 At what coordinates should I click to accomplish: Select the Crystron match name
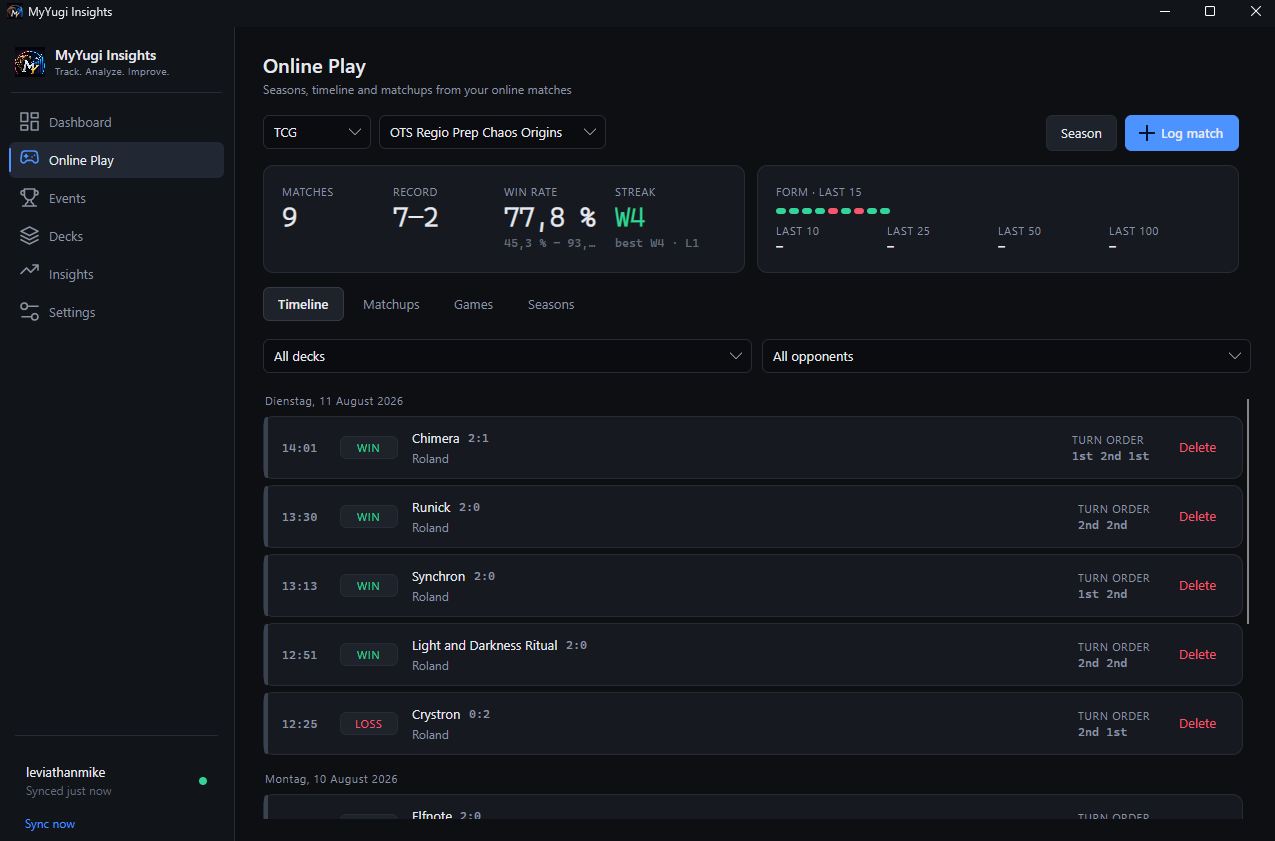(x=436, y=714)
